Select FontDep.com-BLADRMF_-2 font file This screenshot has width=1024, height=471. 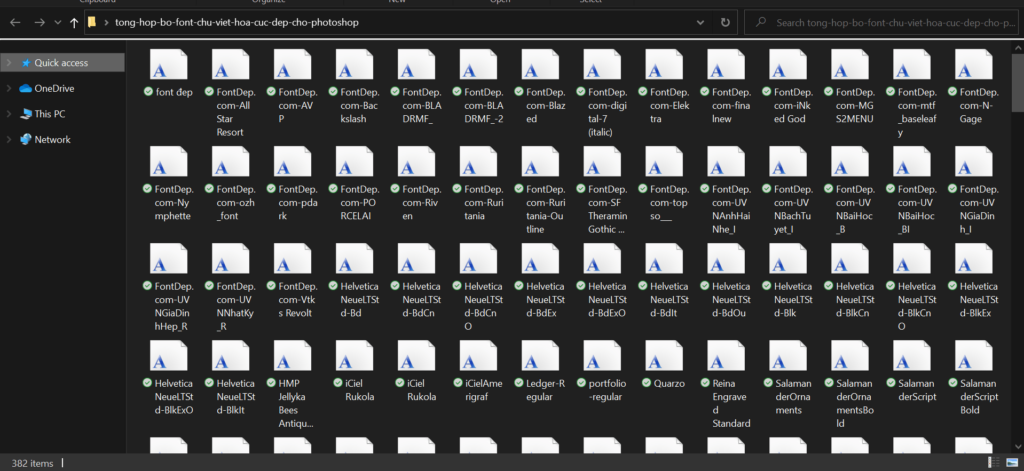[x=478, y=86]
